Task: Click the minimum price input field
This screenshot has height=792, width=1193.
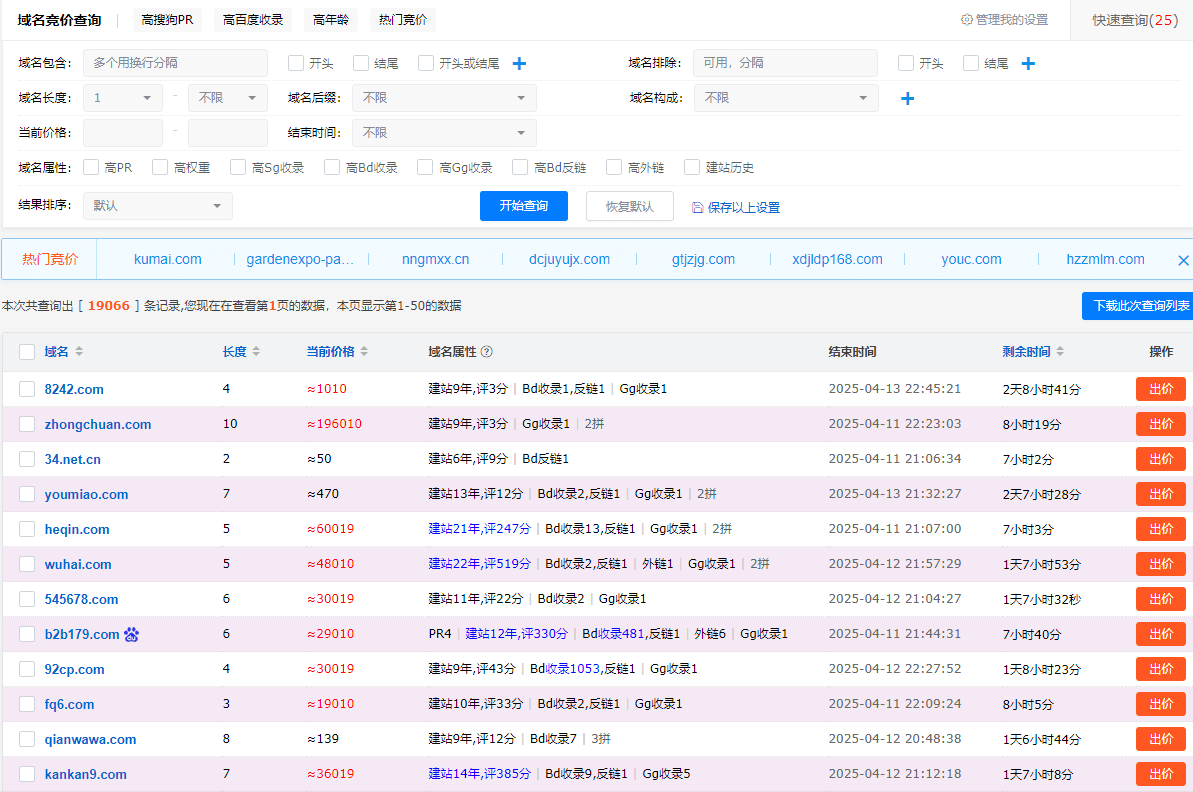Action: pos(122,132)
